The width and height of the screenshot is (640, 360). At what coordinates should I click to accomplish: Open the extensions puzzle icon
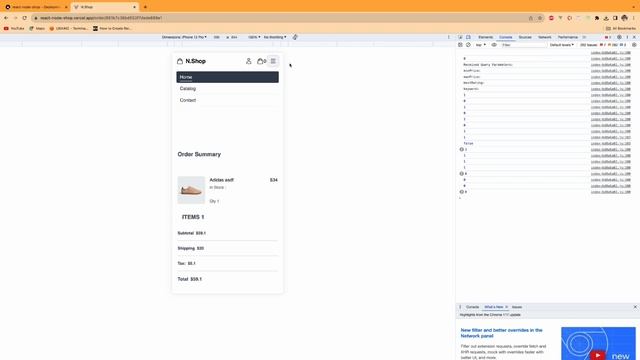pos(597,18)
